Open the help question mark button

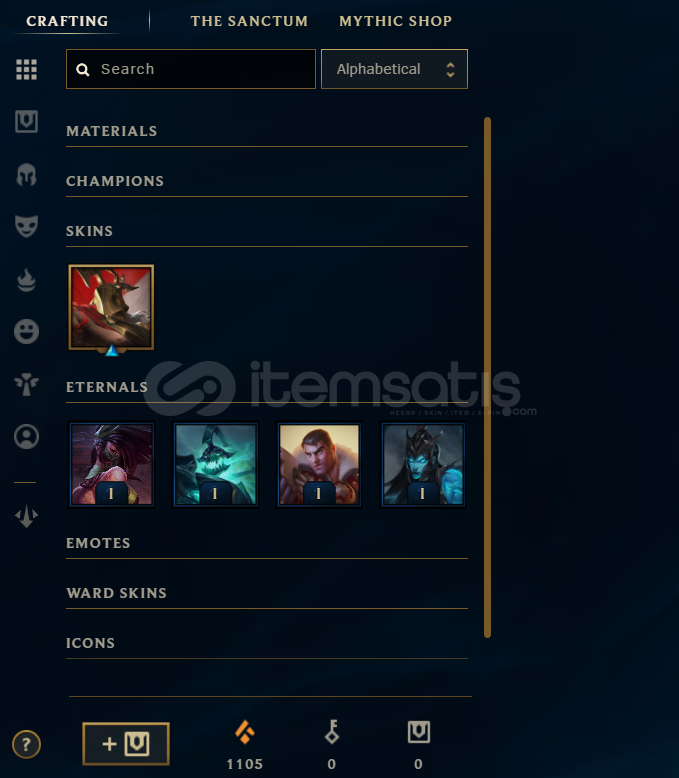26,744
